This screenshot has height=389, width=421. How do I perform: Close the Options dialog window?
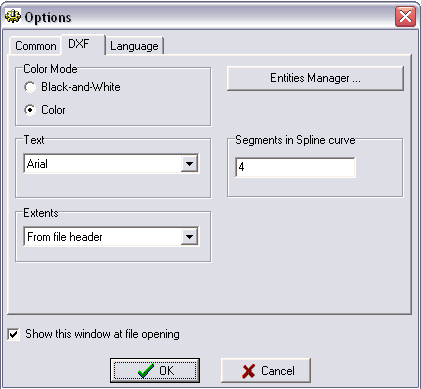click(405, 16)
